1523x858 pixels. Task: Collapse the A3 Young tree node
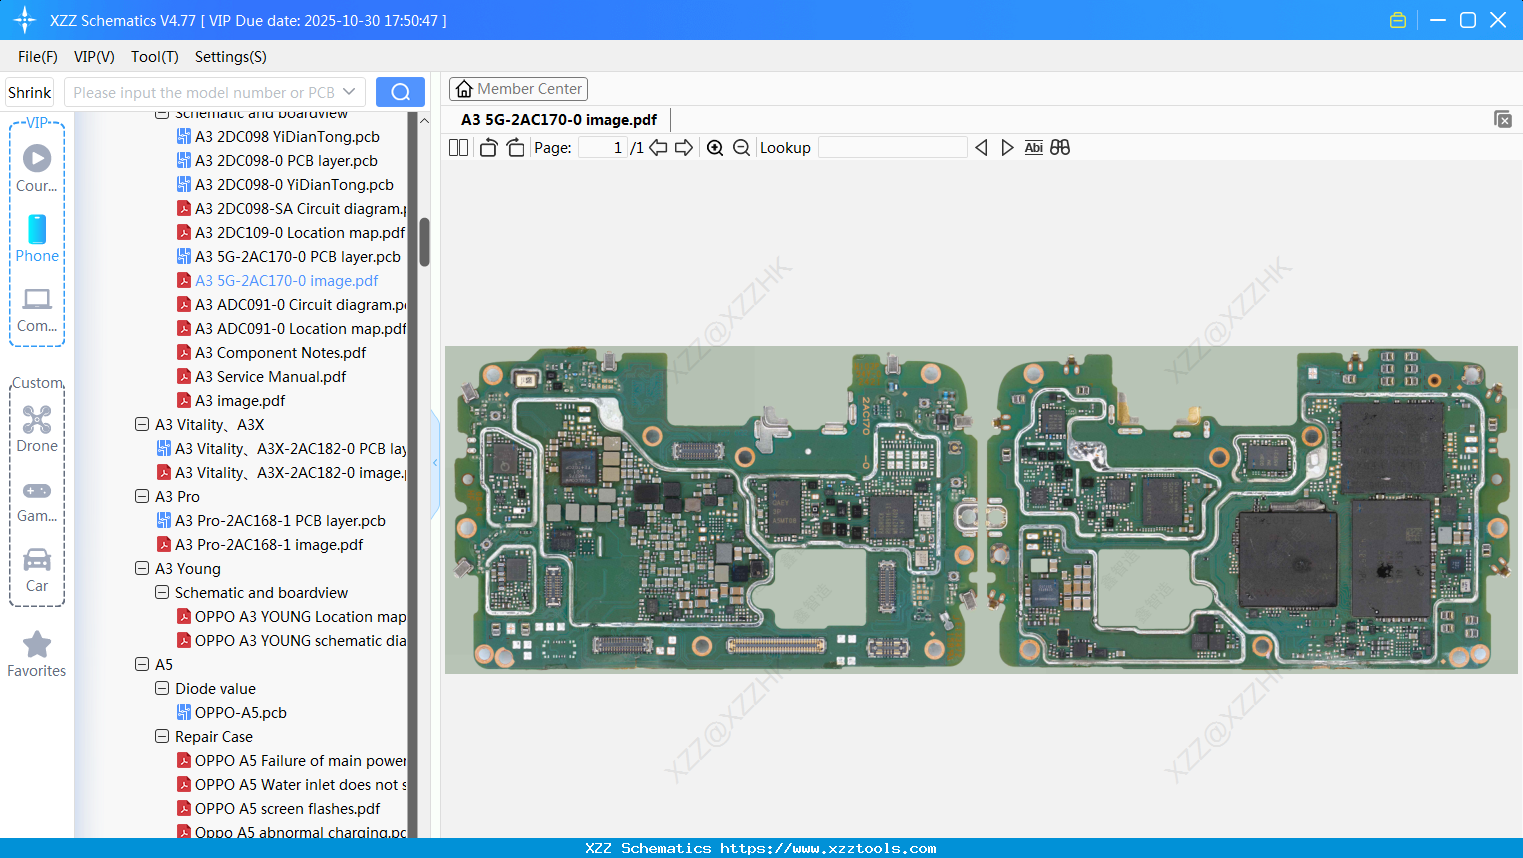point(142,569)
